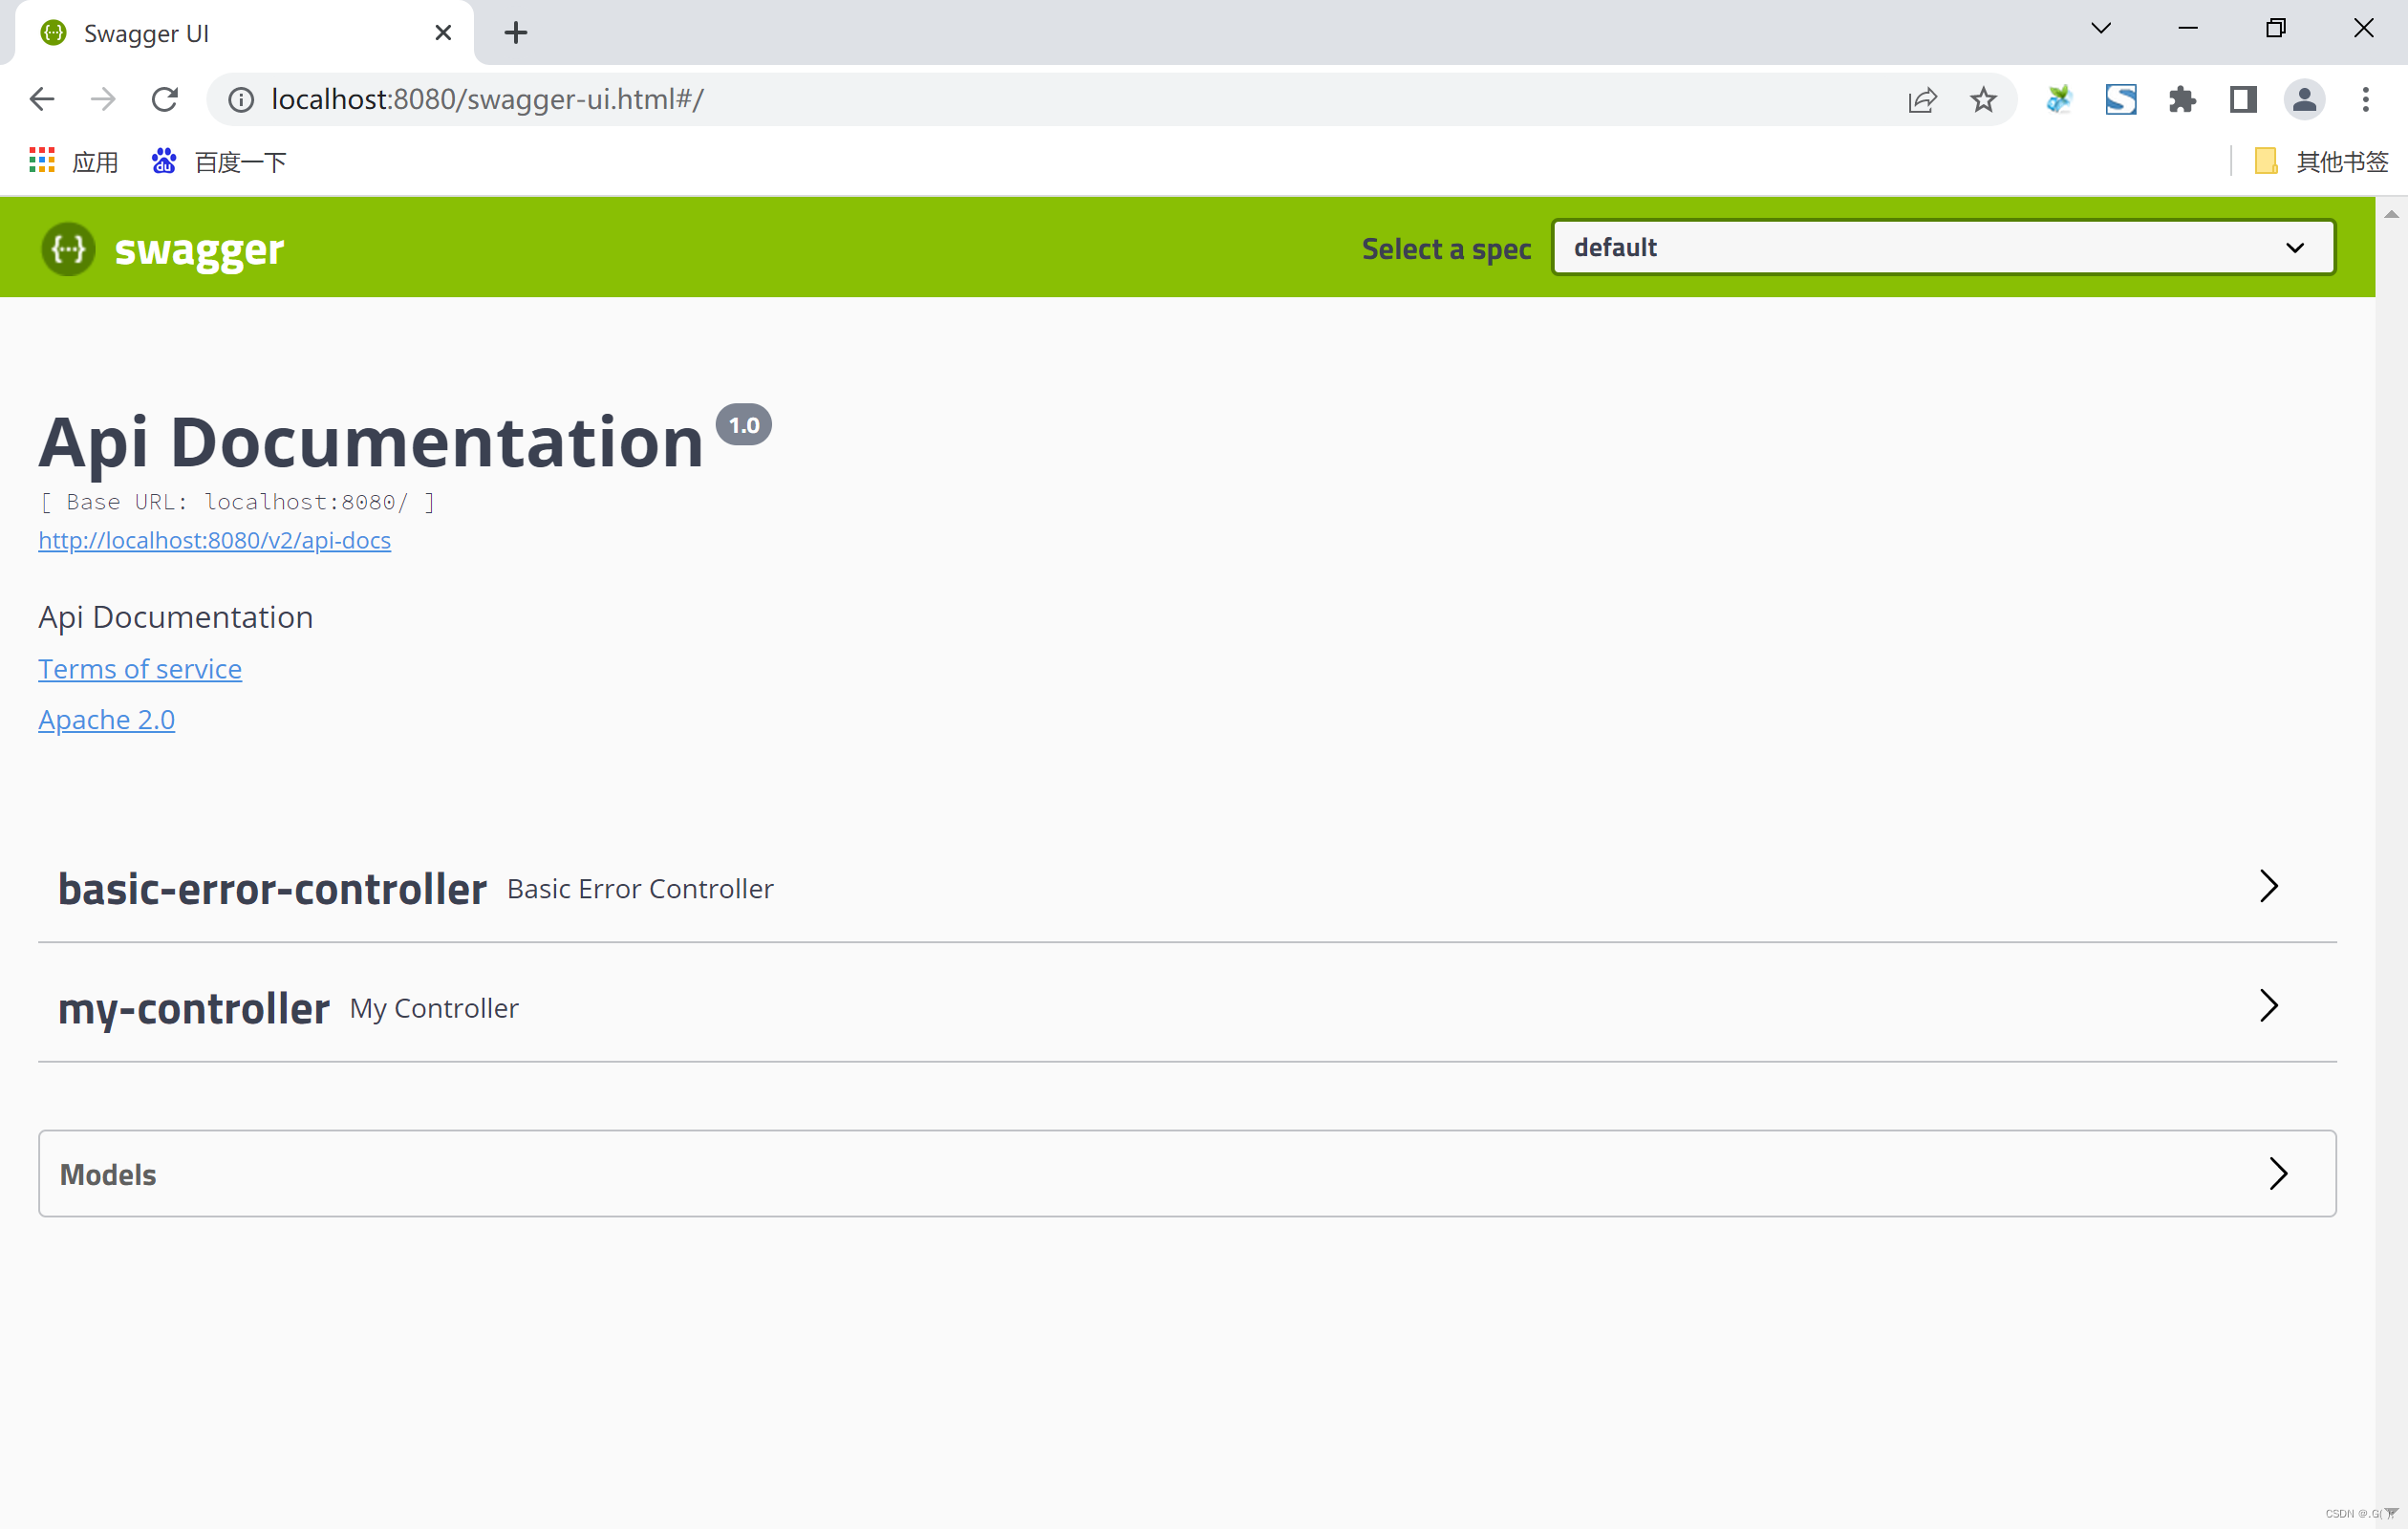Reload the Swagger UI page
2408x1529 pixels.
click(165, 99)
